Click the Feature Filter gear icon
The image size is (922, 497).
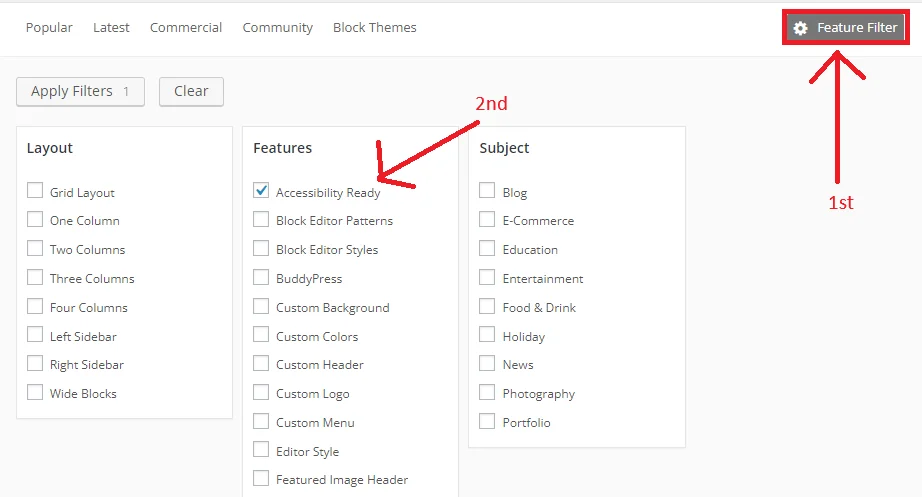800,29
